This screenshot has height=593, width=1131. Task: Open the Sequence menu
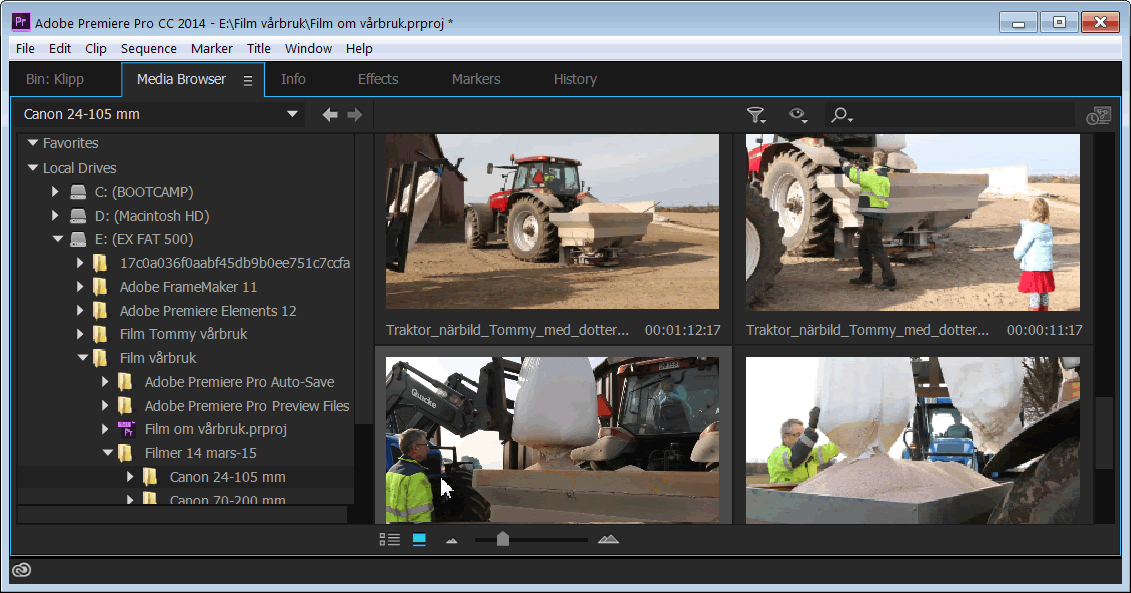click(x=148, y=48)
